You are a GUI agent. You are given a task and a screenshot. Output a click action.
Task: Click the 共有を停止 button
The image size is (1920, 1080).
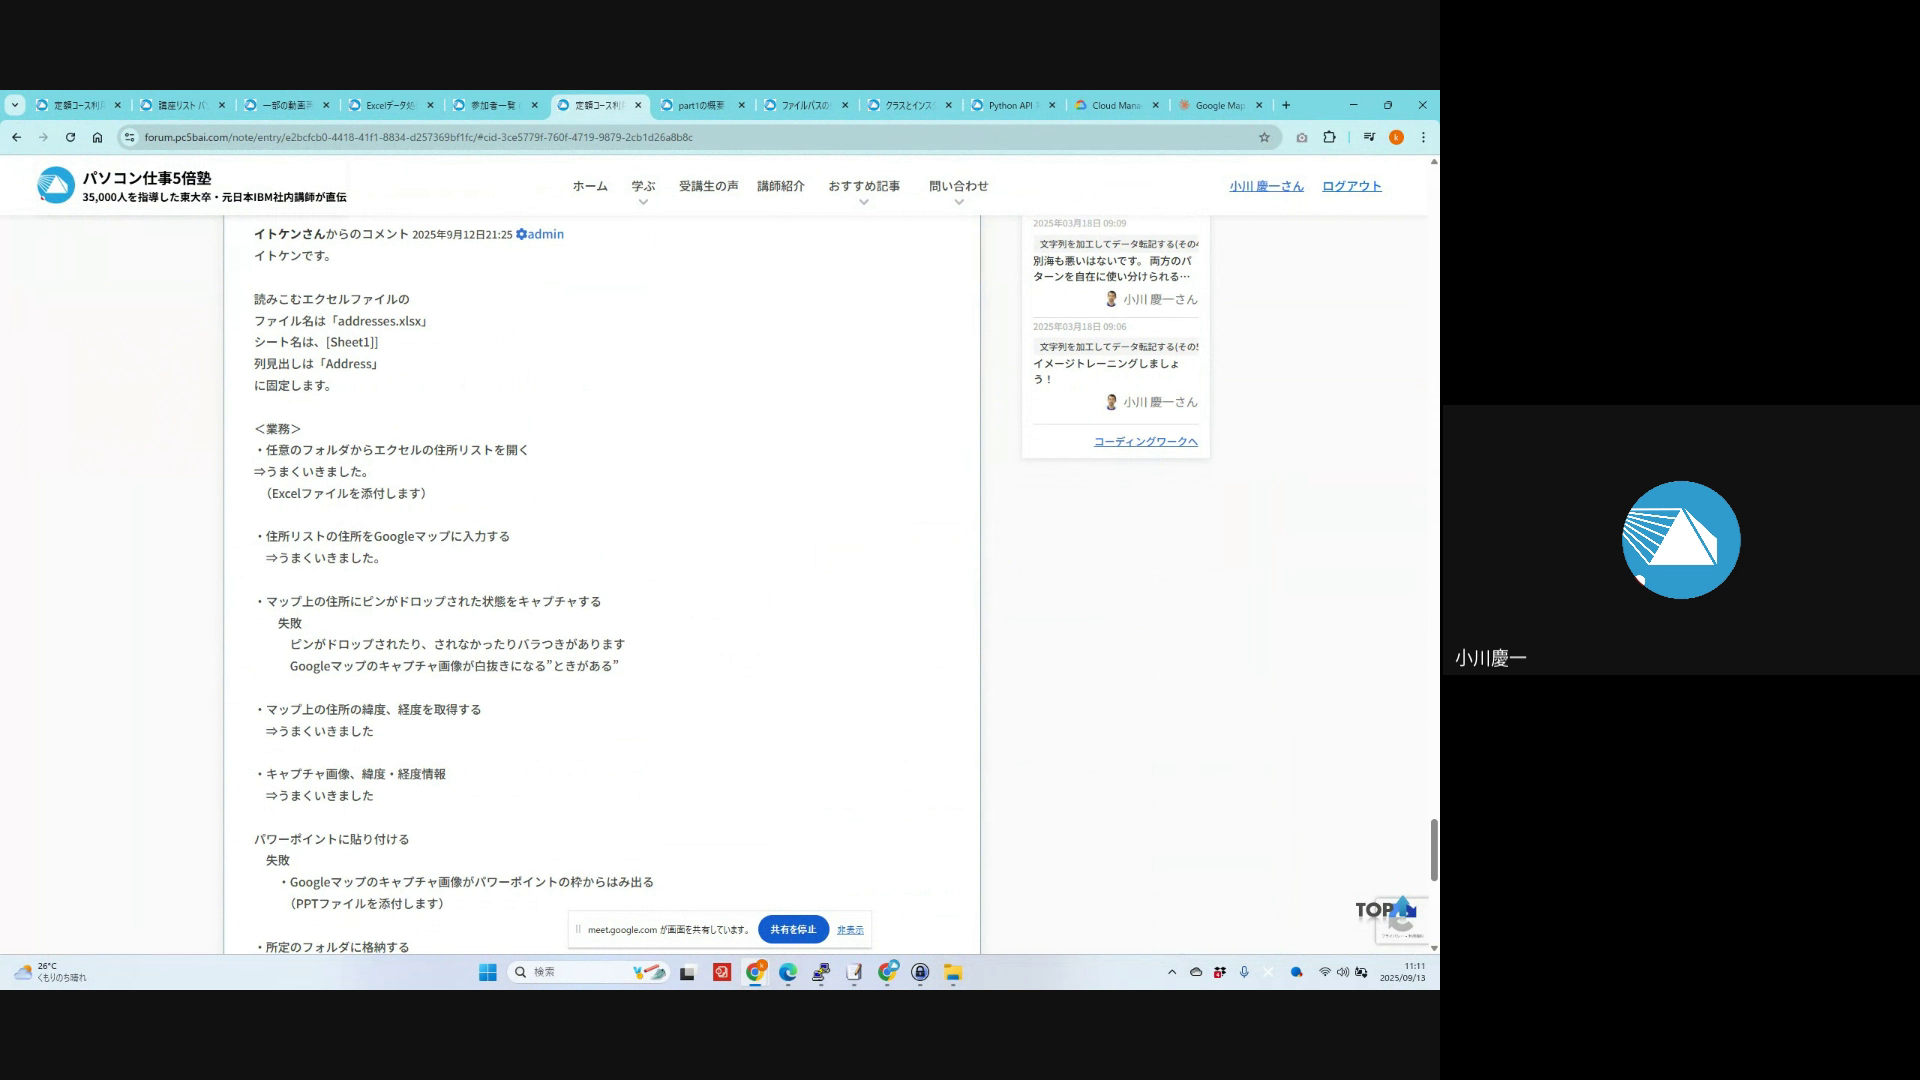(x=793, y=930)
